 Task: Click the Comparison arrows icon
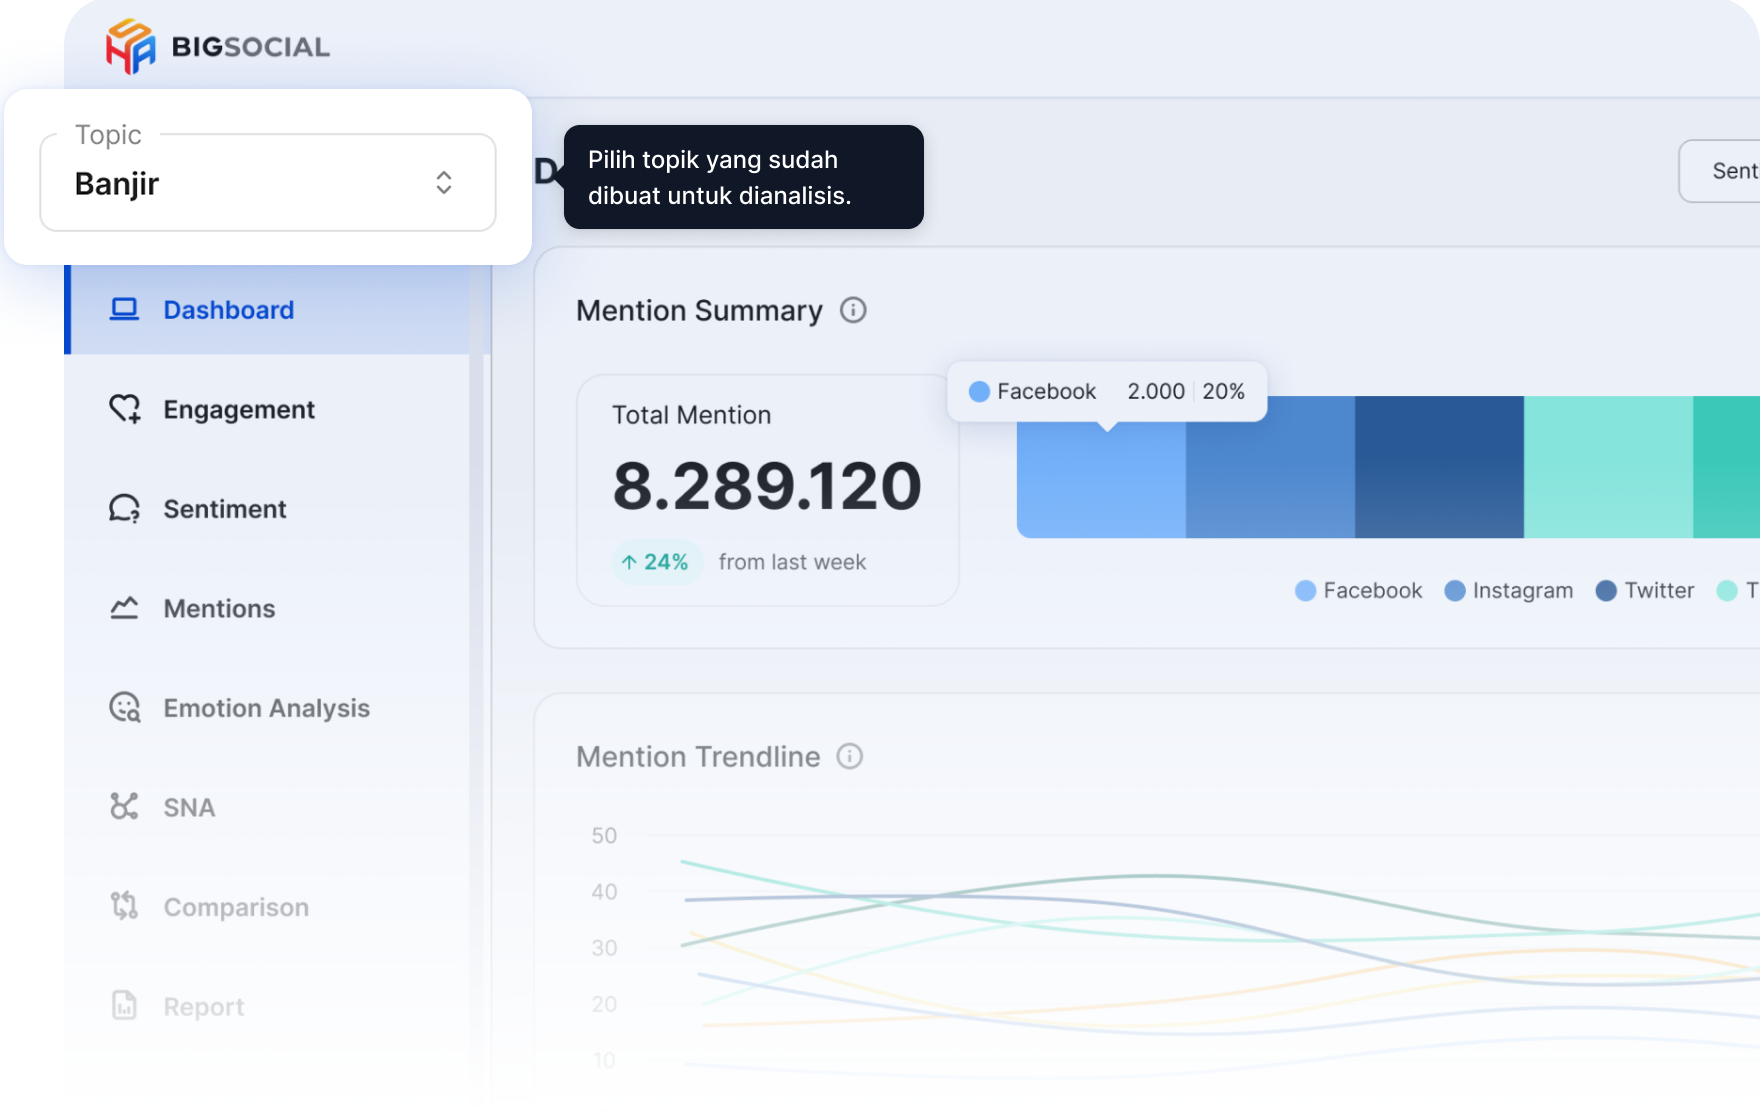click(x=124, y=907)
